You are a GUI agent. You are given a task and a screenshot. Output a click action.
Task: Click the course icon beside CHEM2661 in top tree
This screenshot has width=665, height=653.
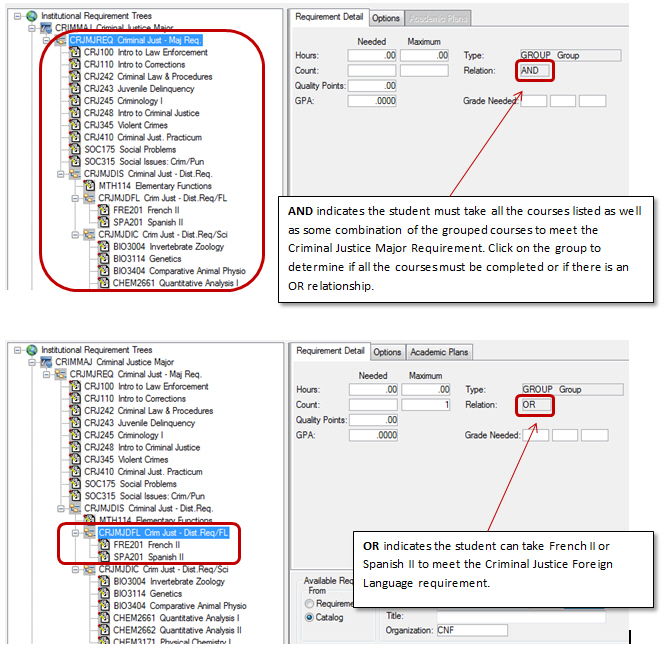104,283
